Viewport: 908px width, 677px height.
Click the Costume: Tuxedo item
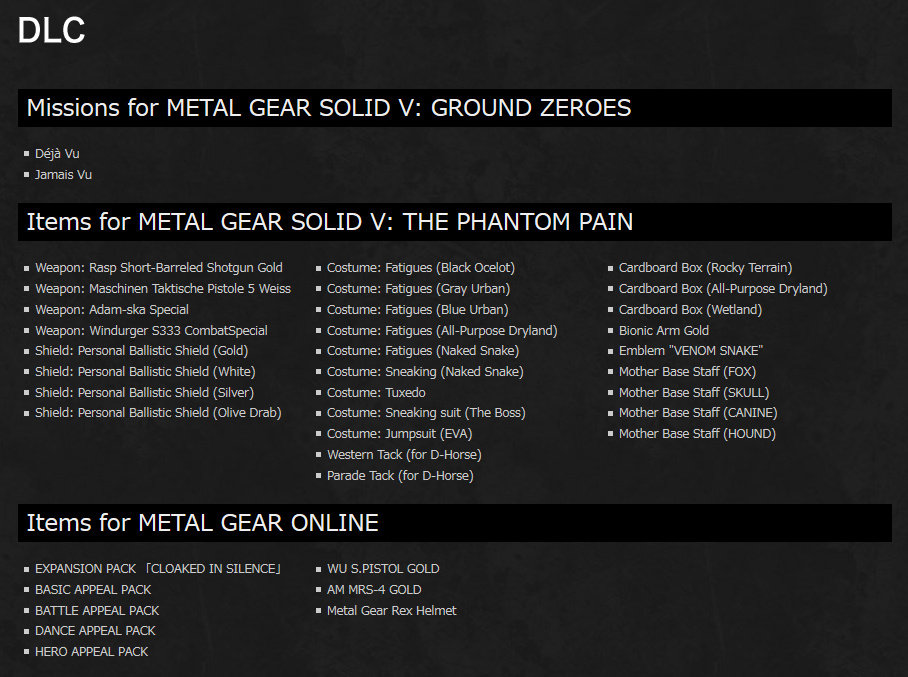(375, 393)
